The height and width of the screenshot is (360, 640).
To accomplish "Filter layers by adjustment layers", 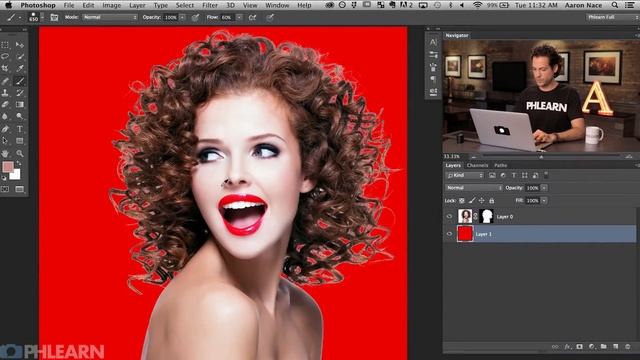I will (503, 176).
